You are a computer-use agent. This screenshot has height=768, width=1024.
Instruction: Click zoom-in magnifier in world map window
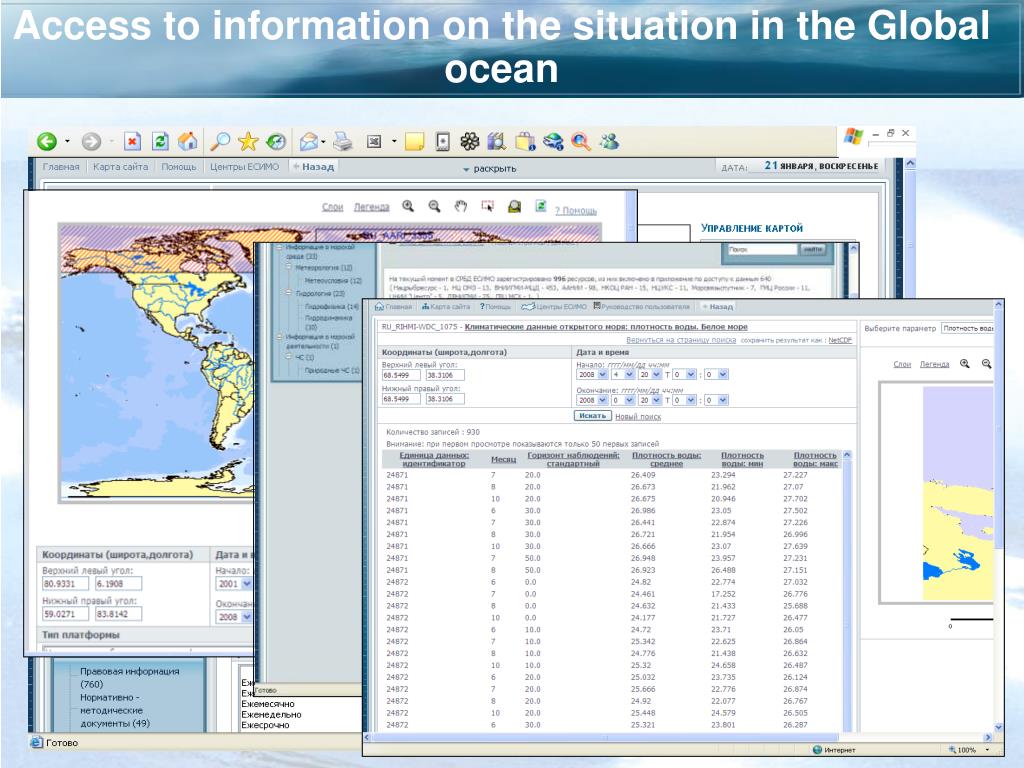coord(408,206)
